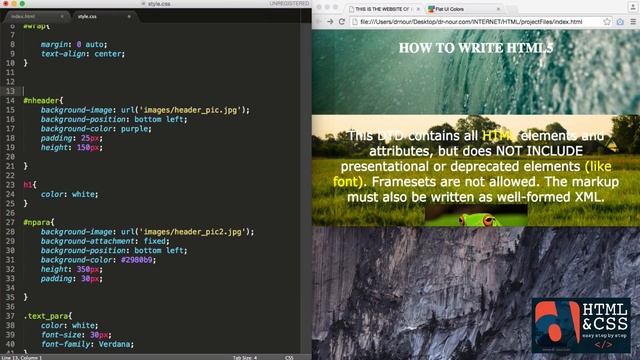The width and height of the screenshot is (640, 360).
Task: Click line number 27 in the gutter
Action: click(x=10, y=222)
